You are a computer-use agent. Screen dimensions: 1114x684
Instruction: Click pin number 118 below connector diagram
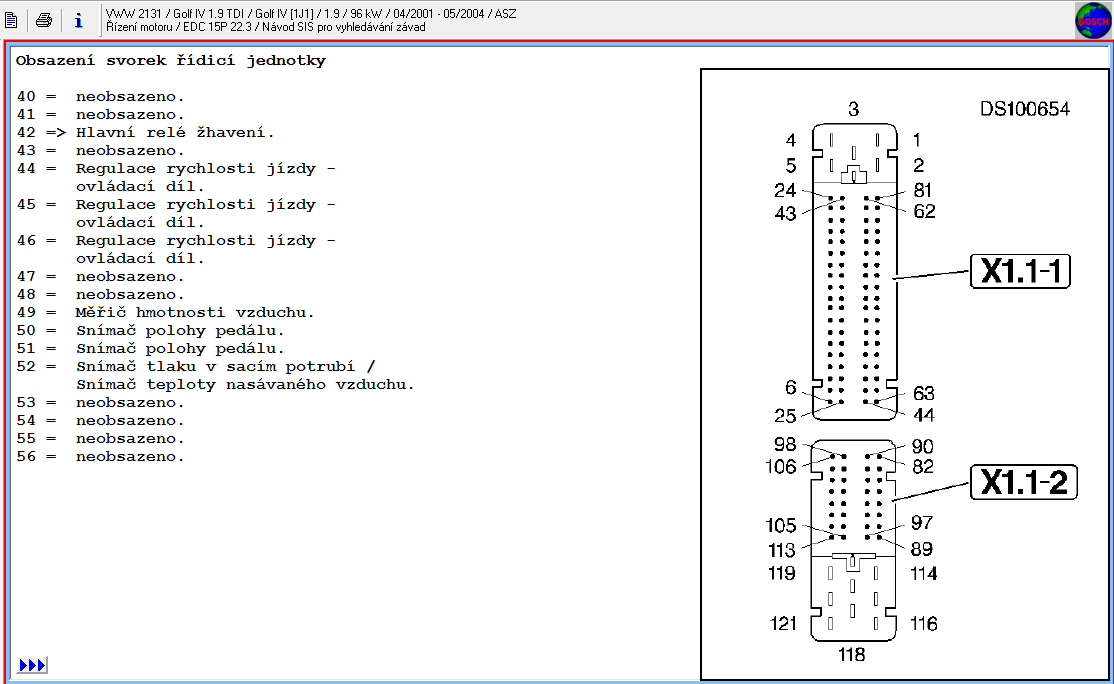(851, 655)
